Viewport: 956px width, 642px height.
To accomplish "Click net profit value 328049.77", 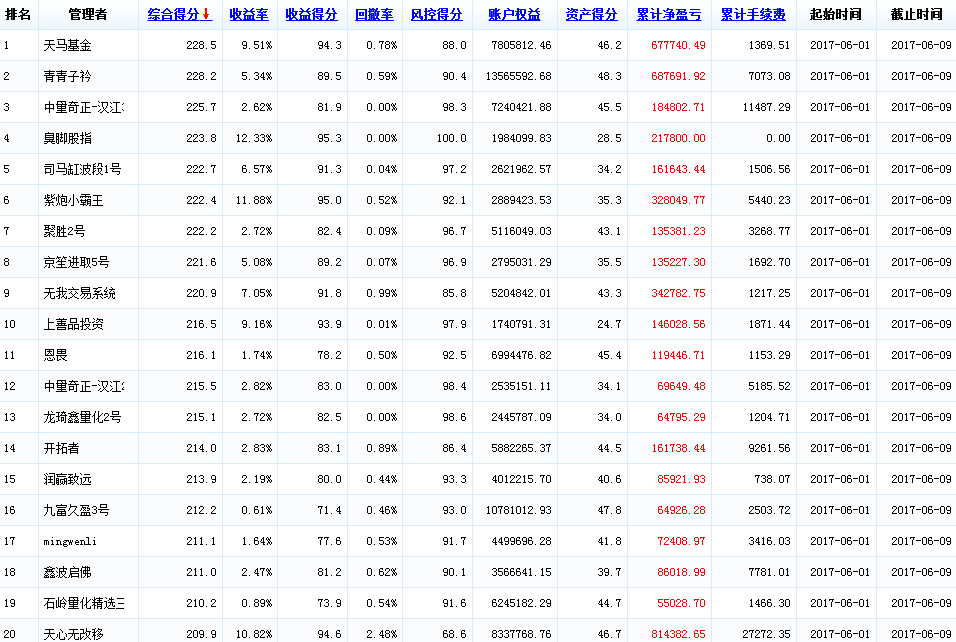I will [x=678, y=200].
